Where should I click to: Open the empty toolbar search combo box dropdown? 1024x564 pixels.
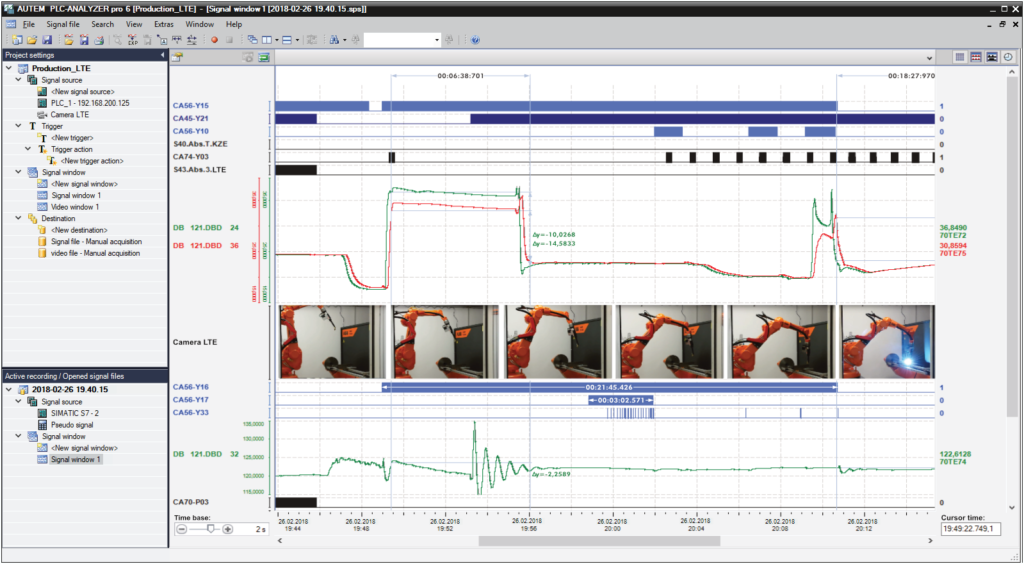tap(437, 40)
